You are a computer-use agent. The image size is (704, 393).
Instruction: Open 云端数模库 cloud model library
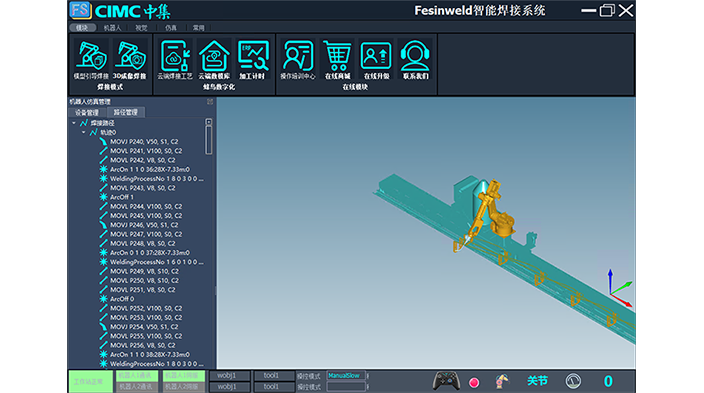pos(214,59)
